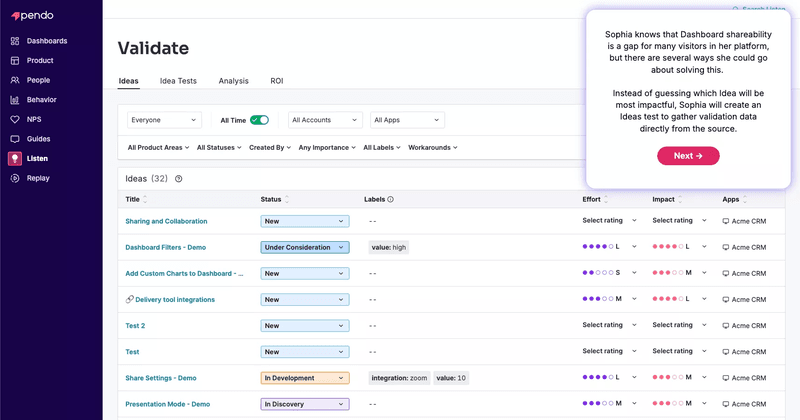Sort the ideas by Title column
This screenshot has height=420, width=800.
[136, 200]
